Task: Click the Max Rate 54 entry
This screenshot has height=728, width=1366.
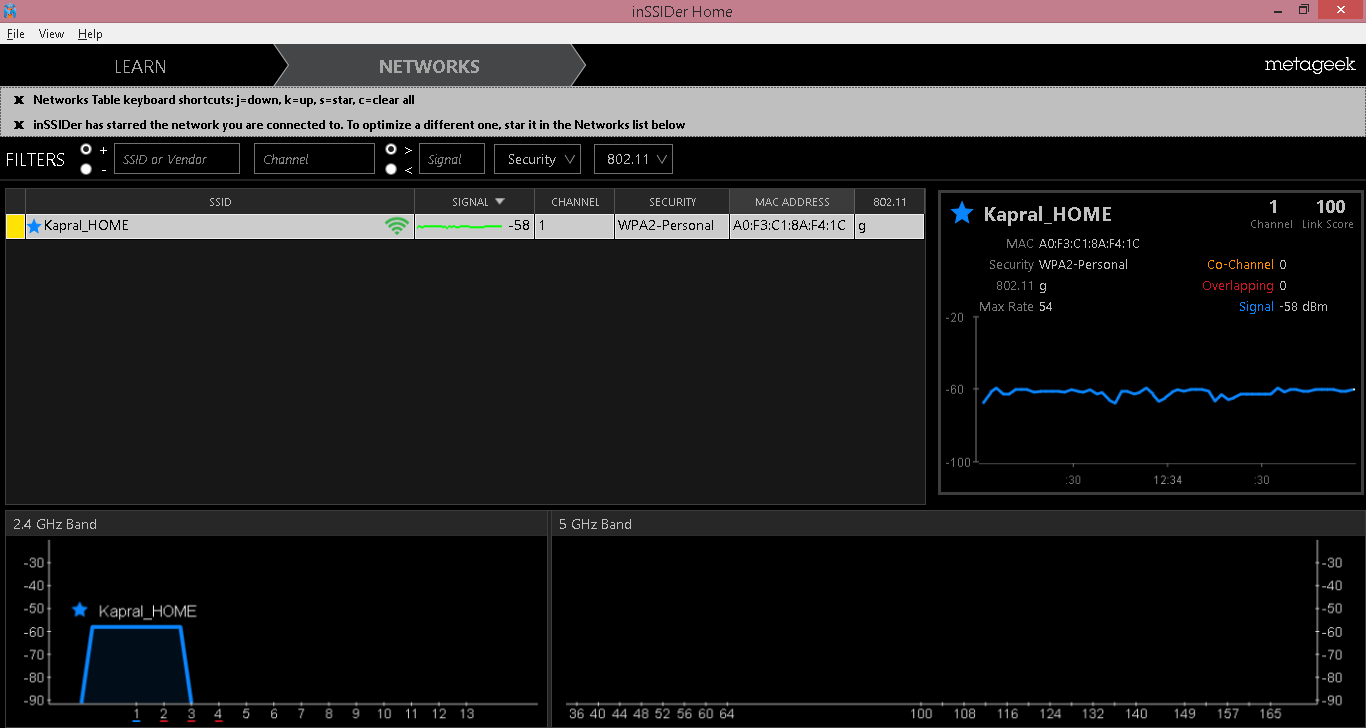Action: point(1016,307)
